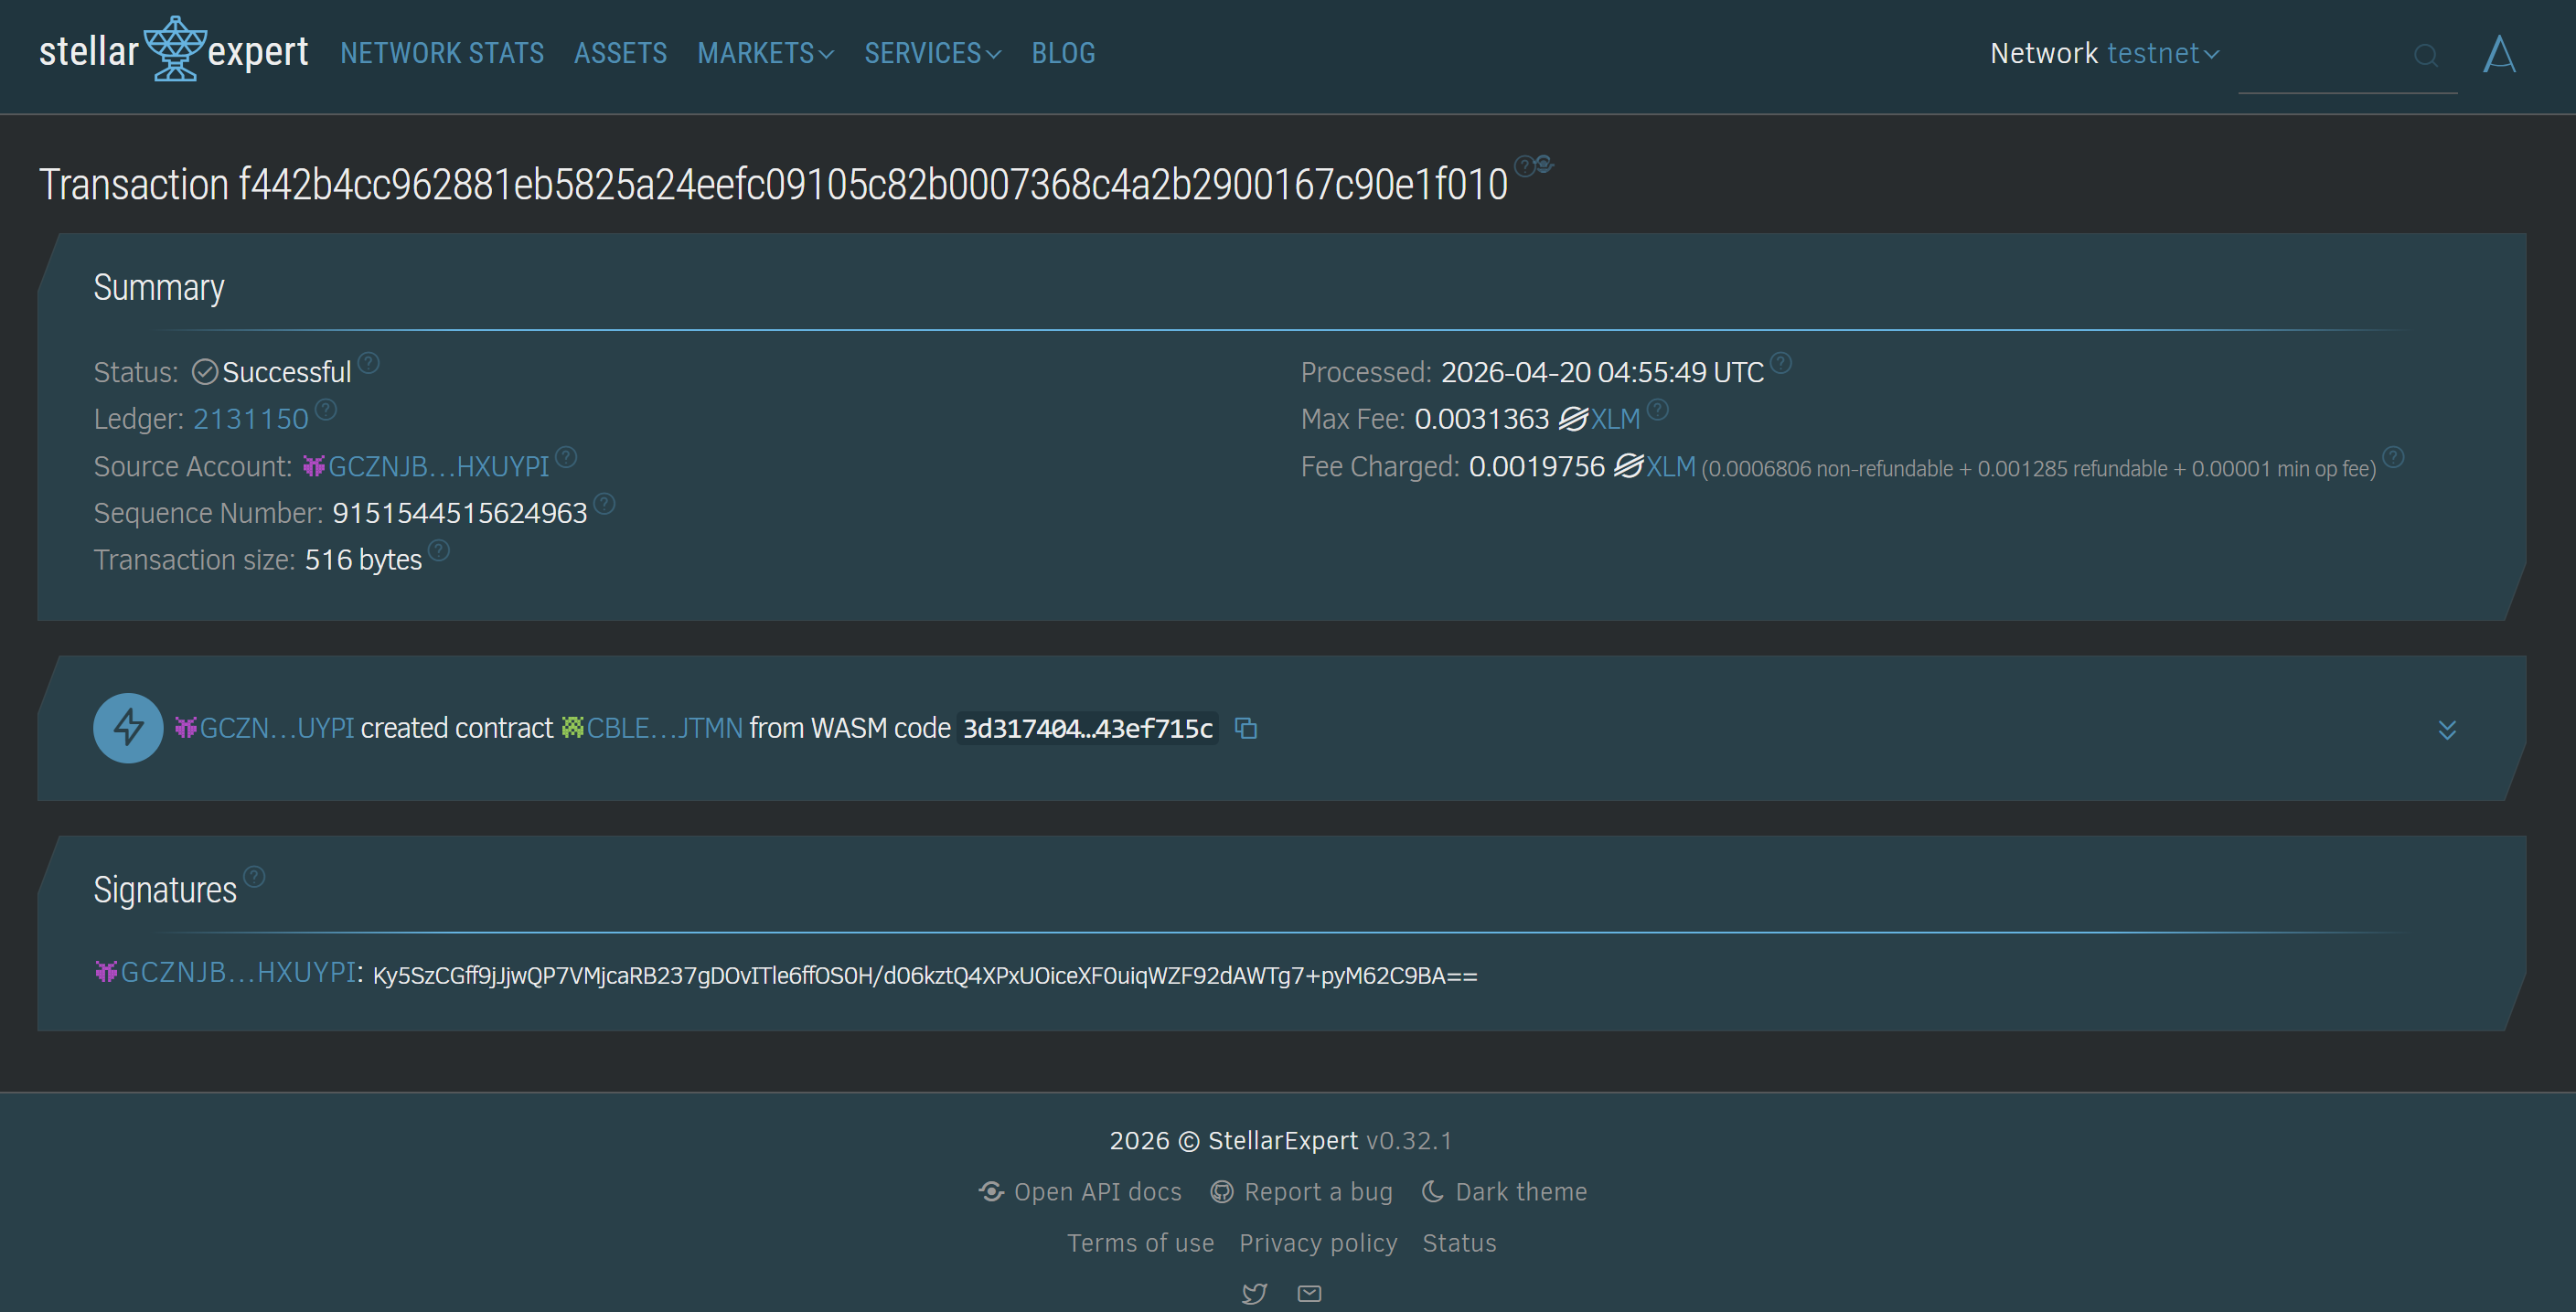Image resolution: width=2576 pixels, height=1312 pixels.
Task: Open the Markets dropdown menu
Action: [765, 53]
